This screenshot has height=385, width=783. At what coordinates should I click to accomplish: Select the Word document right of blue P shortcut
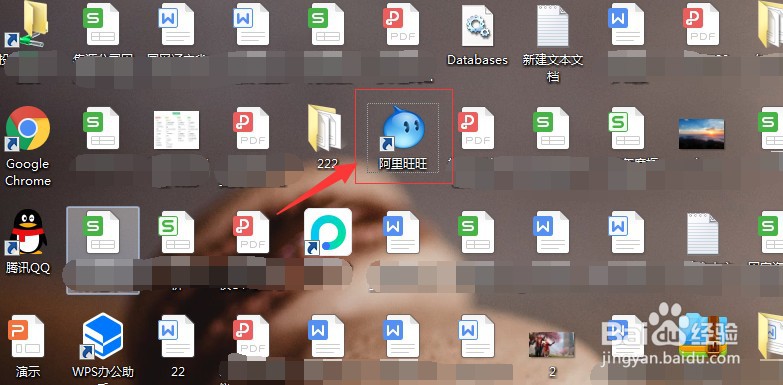click(x=401, y=232)
